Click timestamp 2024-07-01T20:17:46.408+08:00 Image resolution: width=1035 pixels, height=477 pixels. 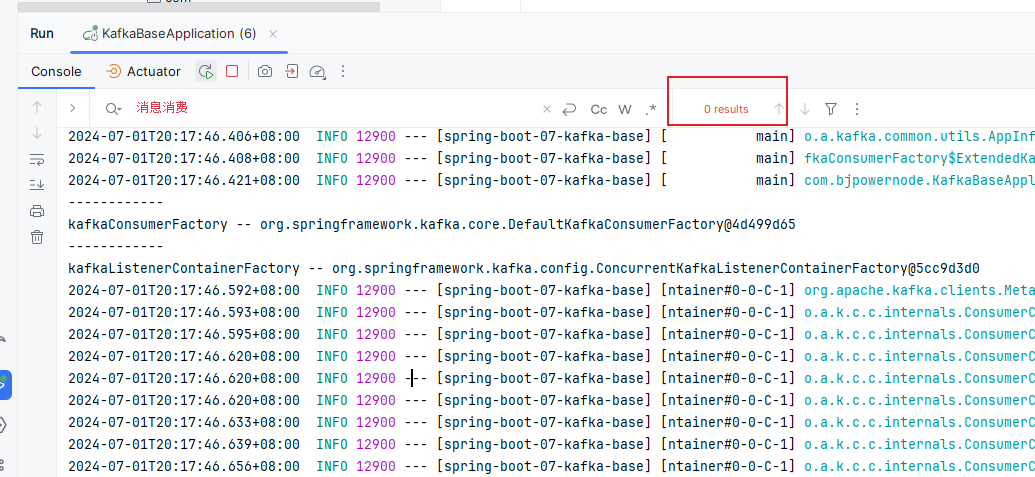coord(184,158)
